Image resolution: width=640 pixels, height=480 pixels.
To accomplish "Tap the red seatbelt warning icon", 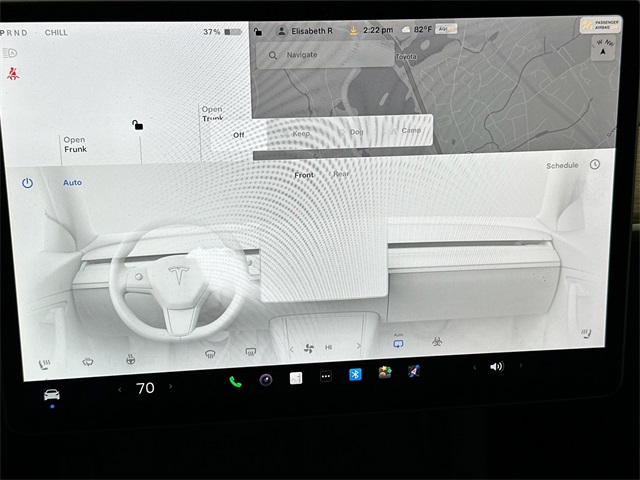I will tap(13, 73).
